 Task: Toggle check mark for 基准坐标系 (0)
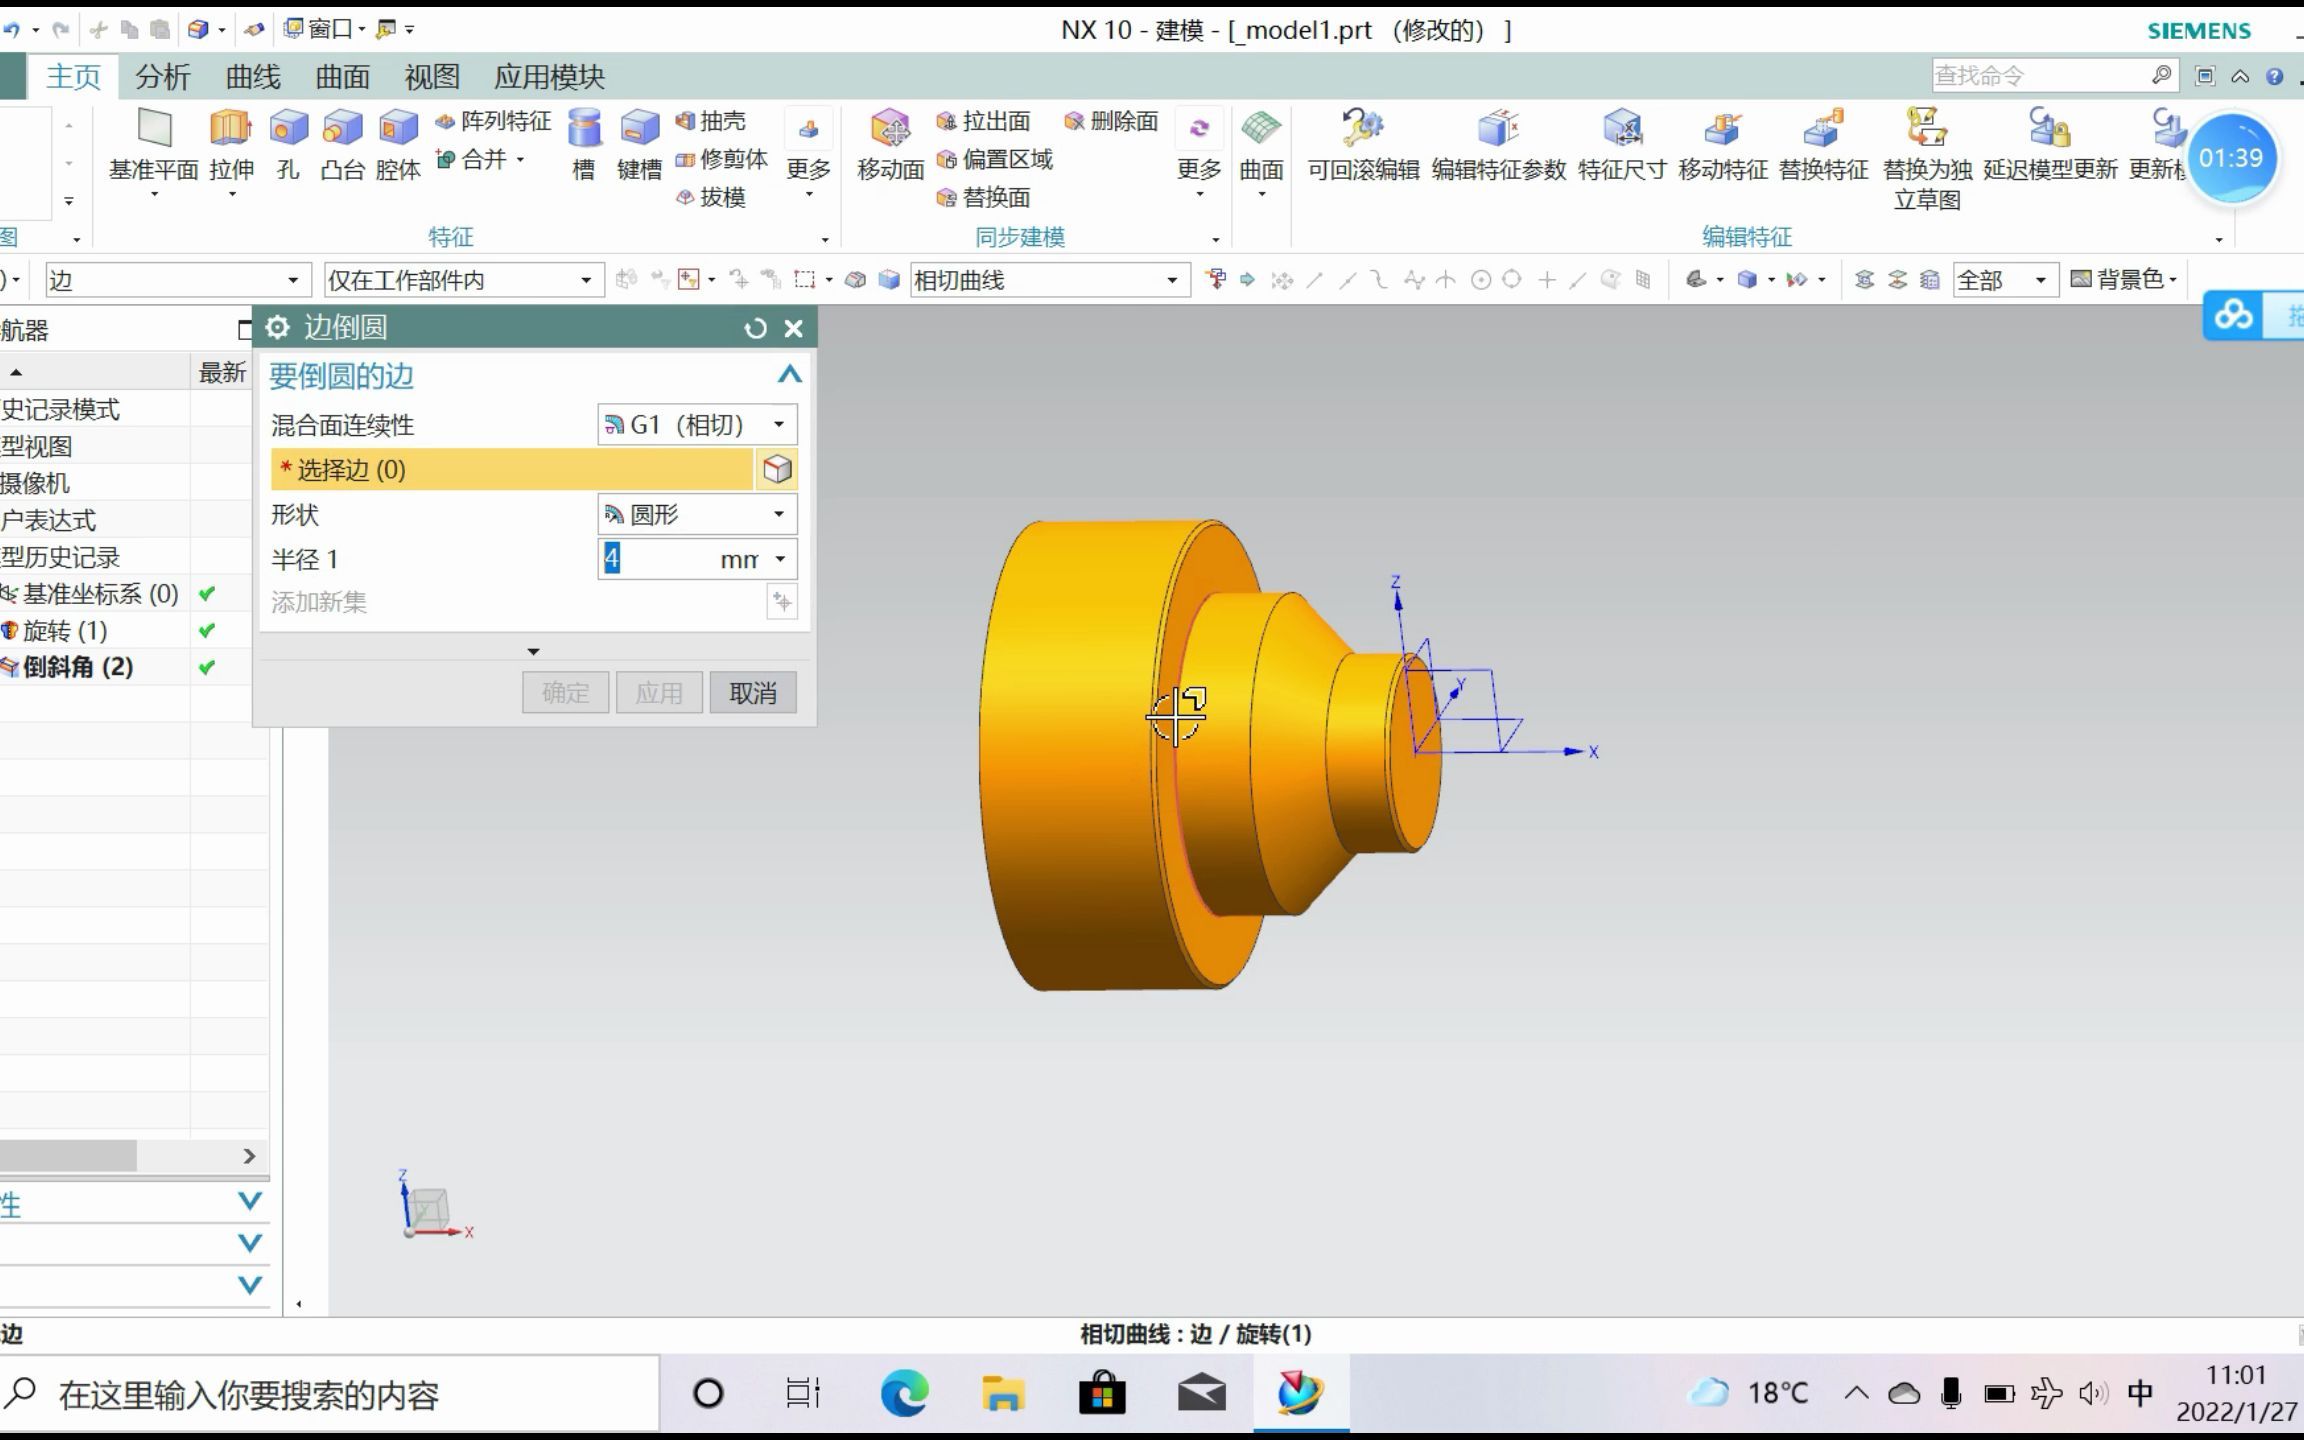(x=207, y=594)
